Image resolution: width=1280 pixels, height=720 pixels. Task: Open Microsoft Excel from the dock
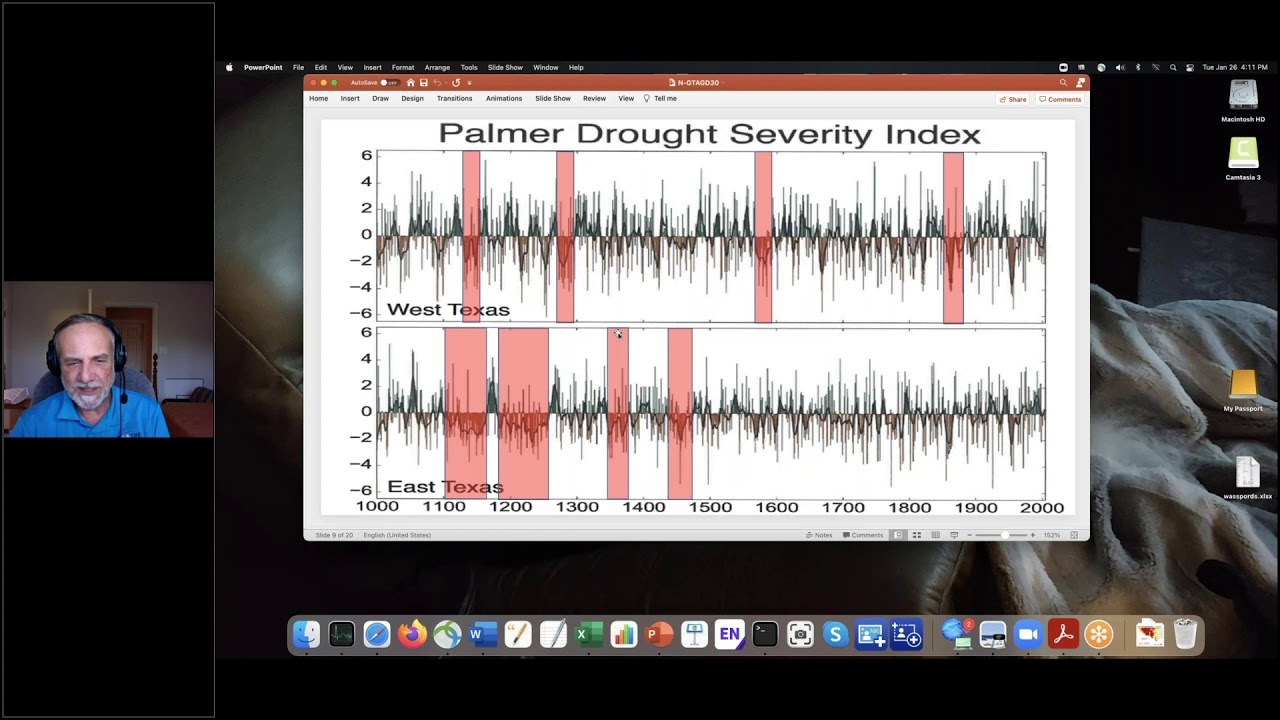589,634
